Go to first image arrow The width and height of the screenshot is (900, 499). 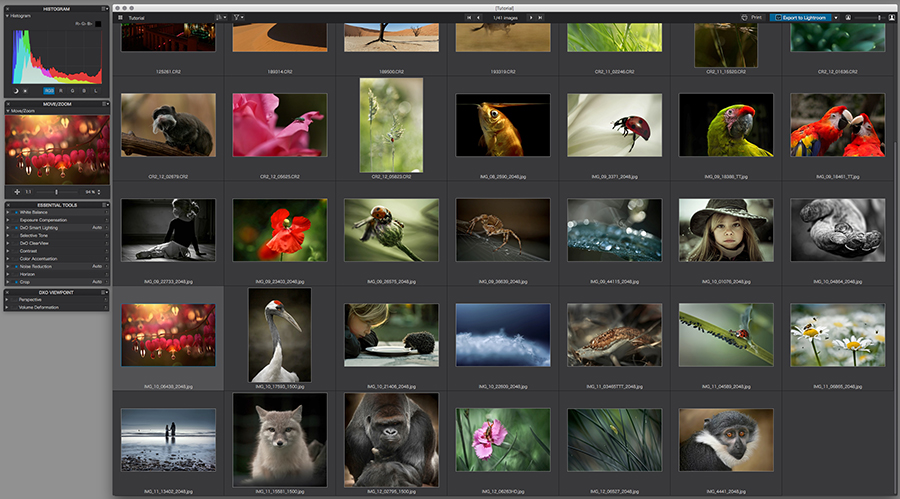coord(470,18)
